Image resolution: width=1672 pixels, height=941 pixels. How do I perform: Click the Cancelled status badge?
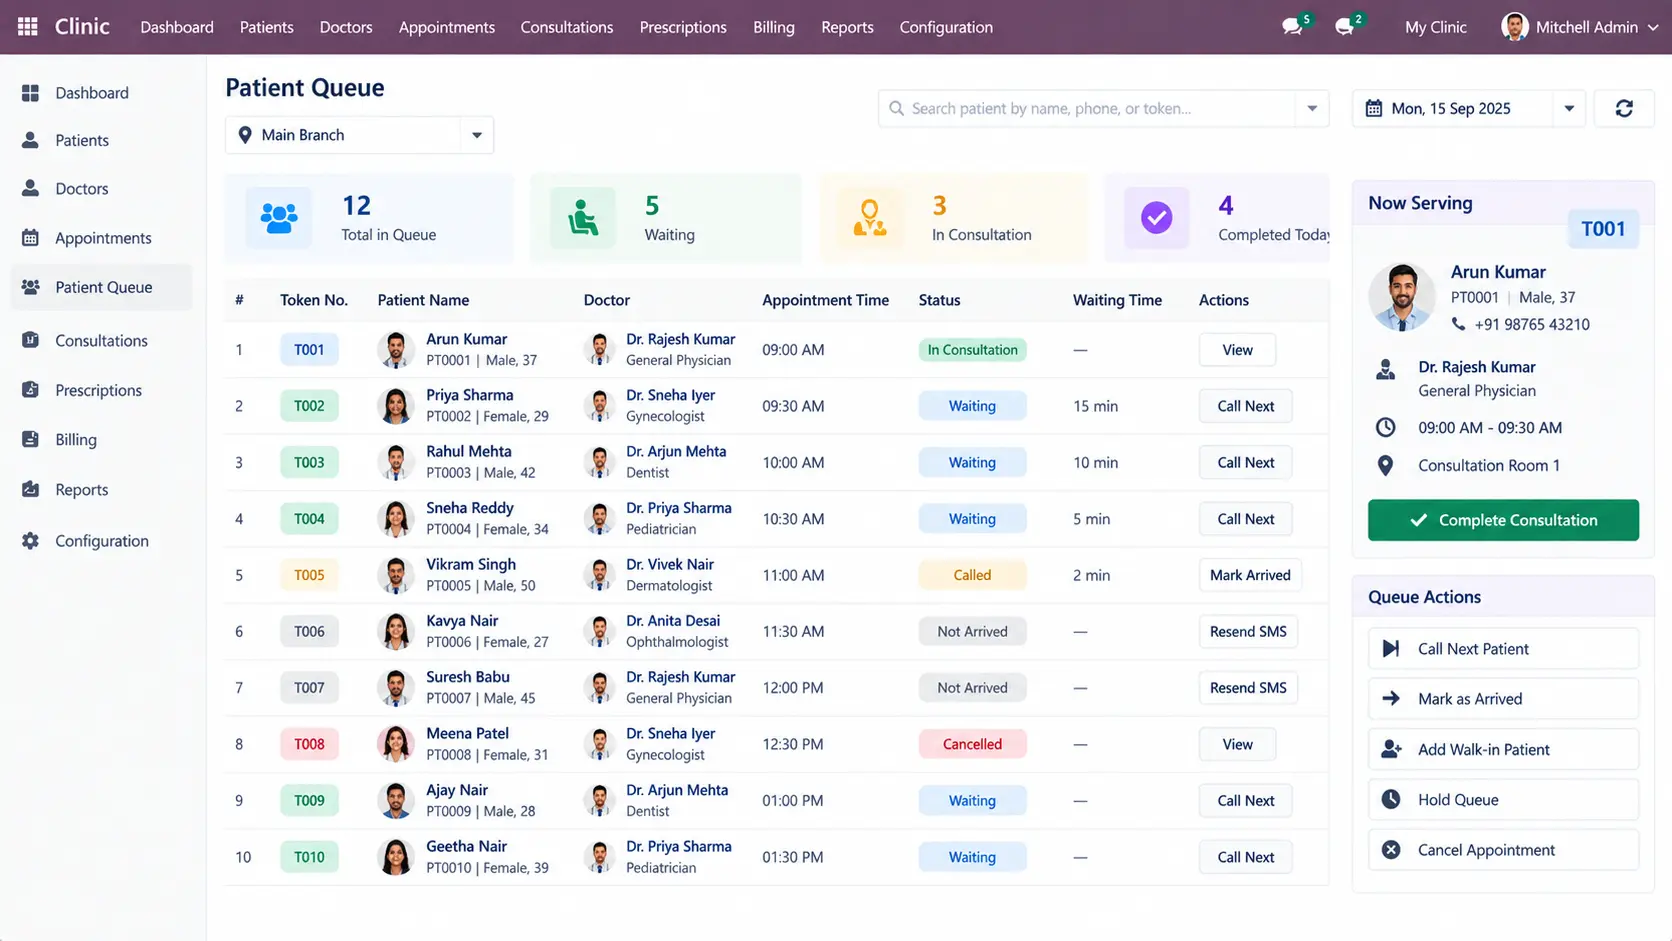tap(972, 744)
